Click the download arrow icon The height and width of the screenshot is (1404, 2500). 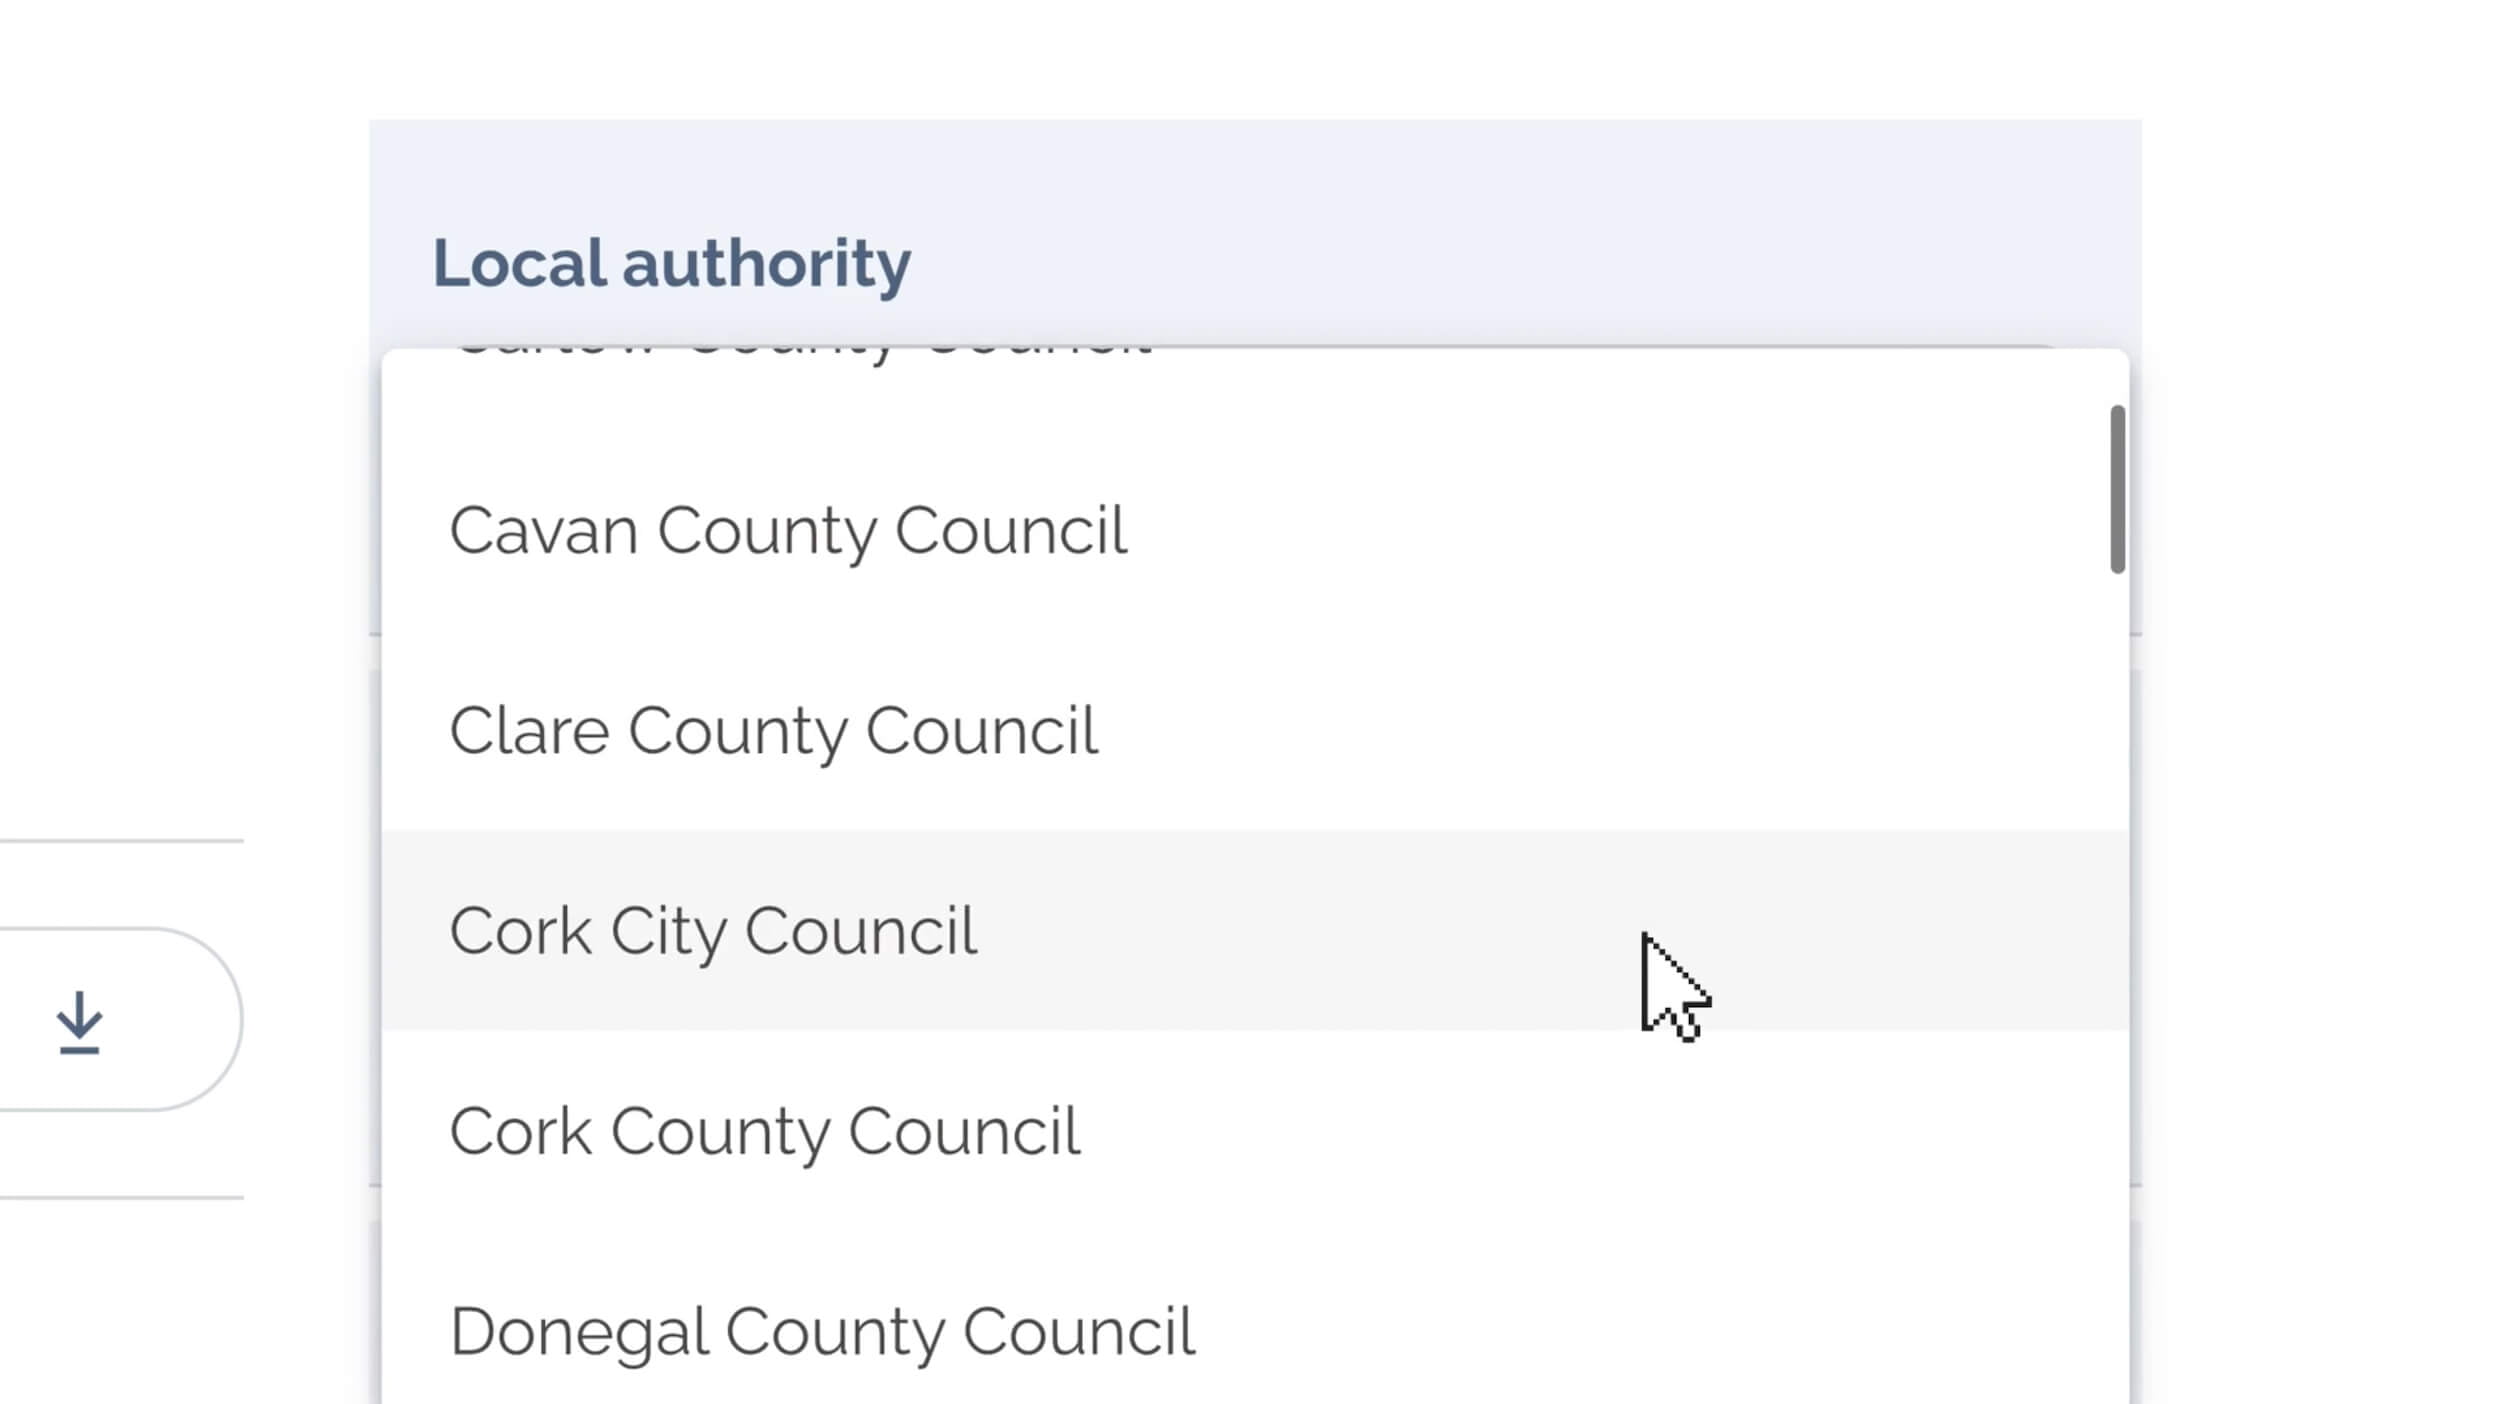(79, 1021)
